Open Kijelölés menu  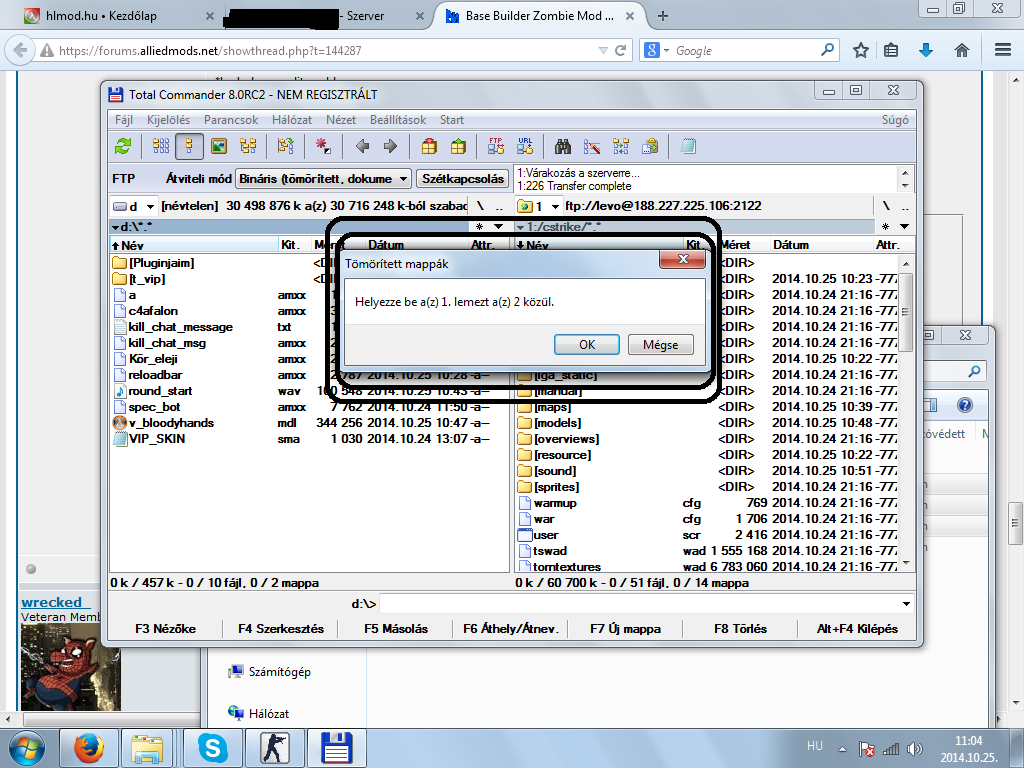coord(168,120)
